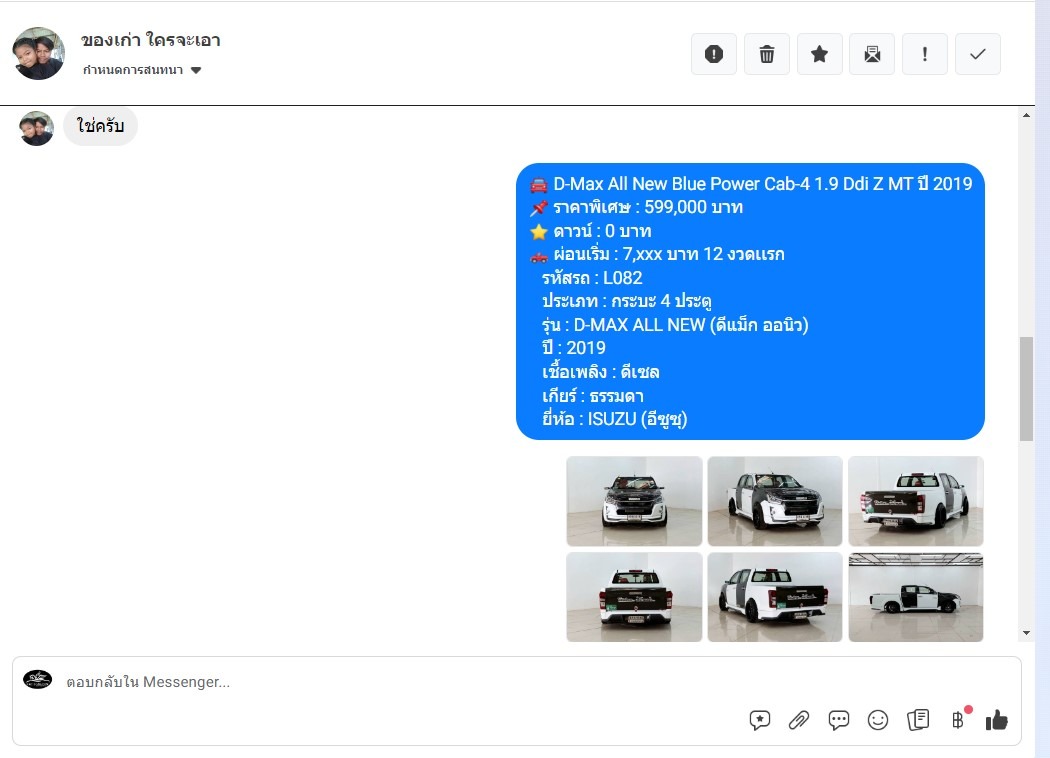Open emoji picker smiley icon

(x=878, y=721)
